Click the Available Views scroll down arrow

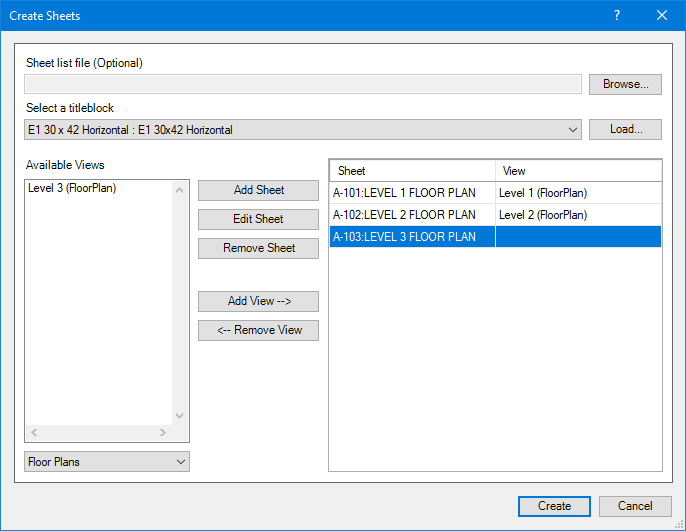(x=179, y=416)
